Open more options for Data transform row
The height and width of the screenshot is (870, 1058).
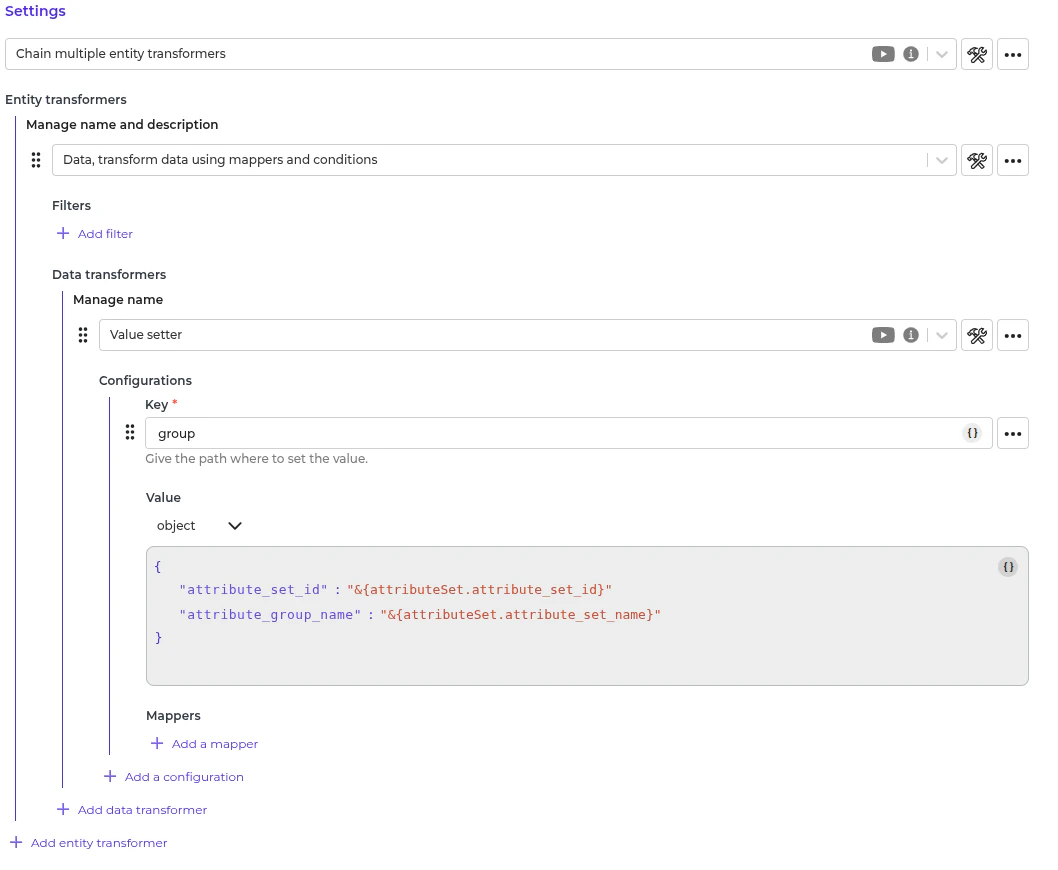1012,160
